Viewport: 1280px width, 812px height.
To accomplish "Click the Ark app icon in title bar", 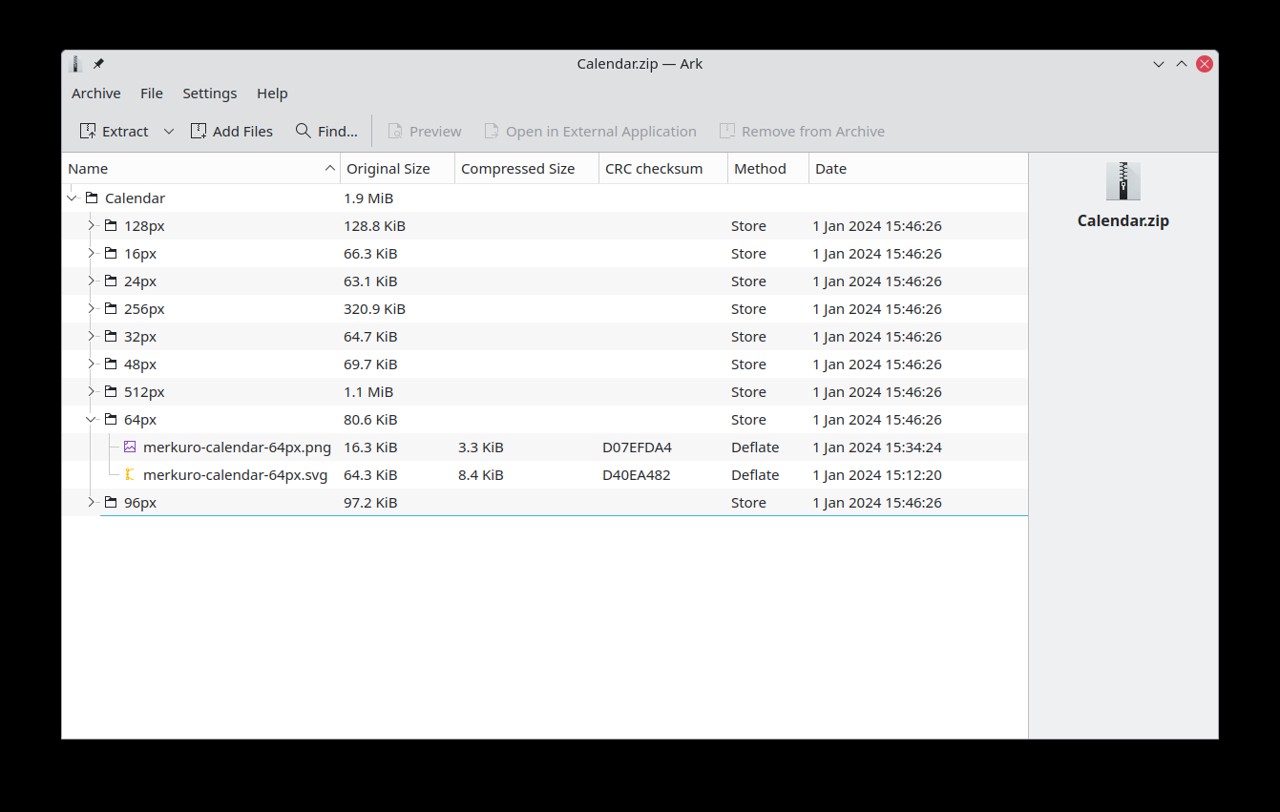I will coord(76,64).
